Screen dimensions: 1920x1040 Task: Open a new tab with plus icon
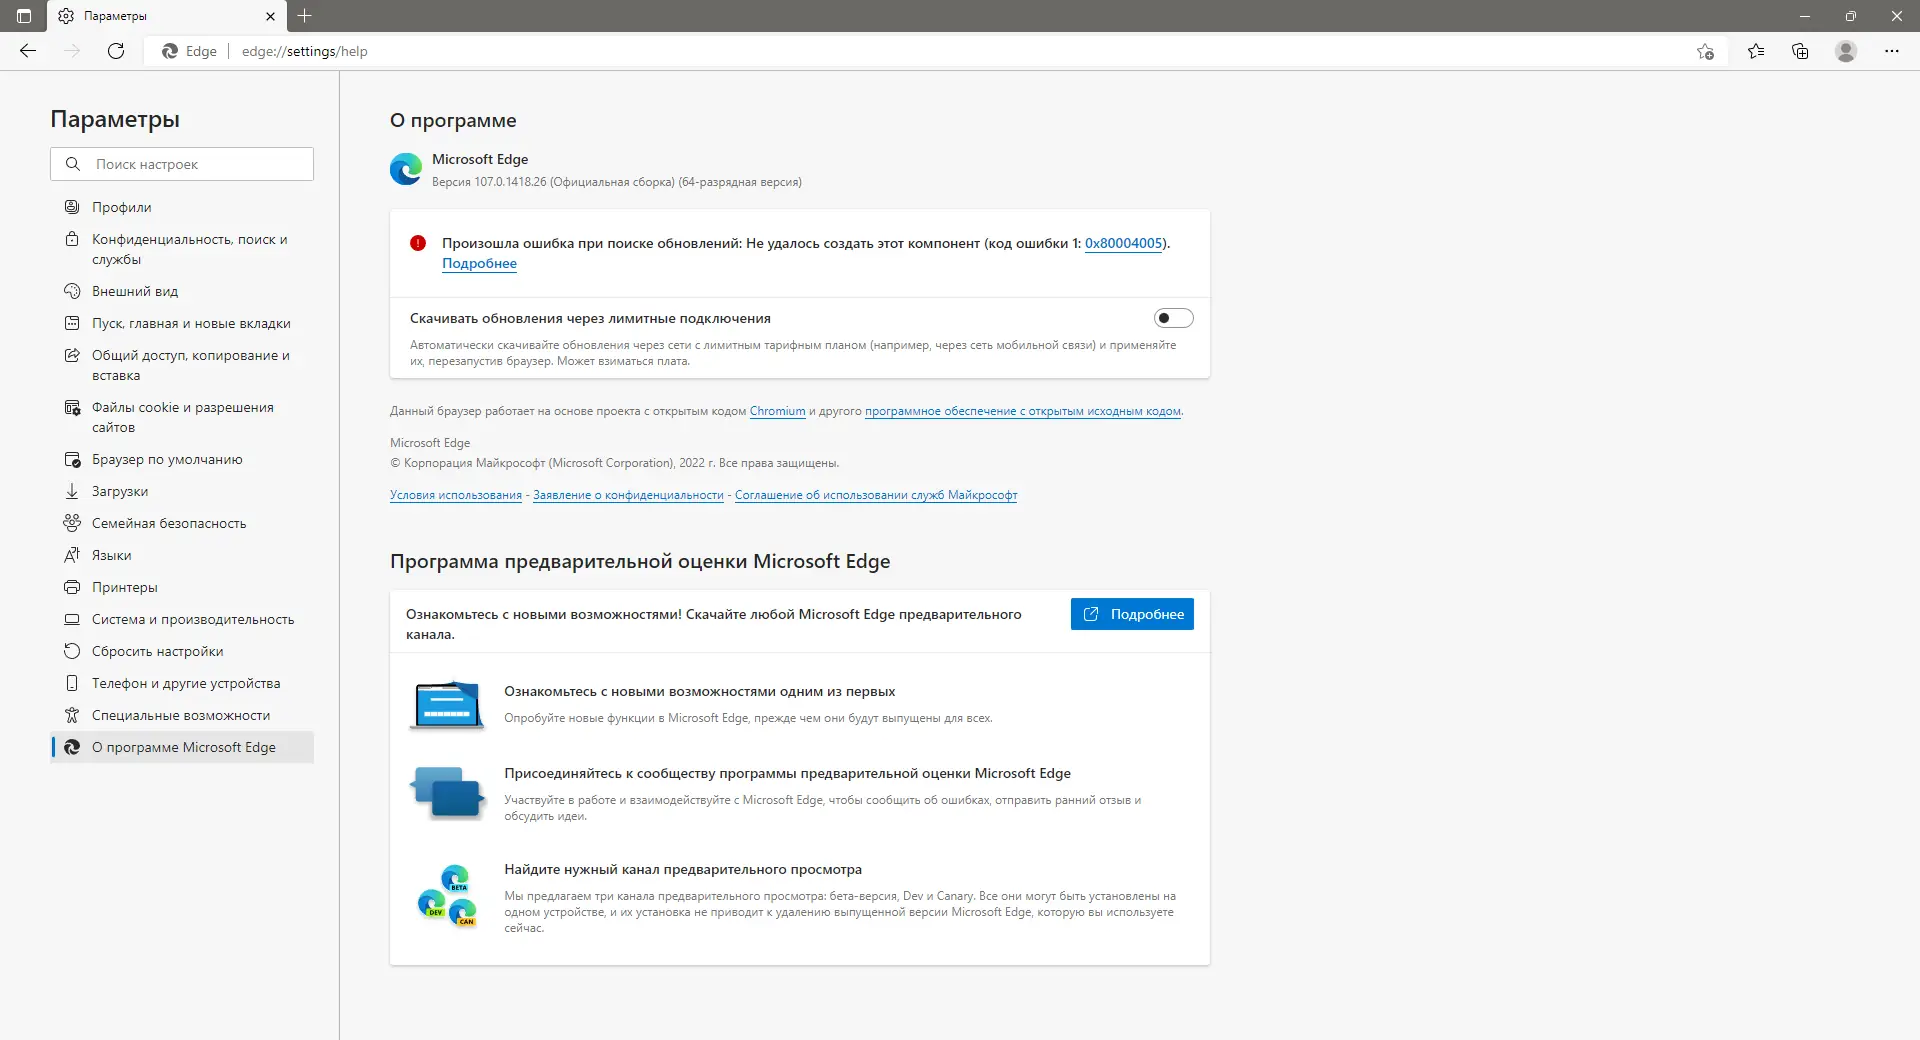[305, 16]
